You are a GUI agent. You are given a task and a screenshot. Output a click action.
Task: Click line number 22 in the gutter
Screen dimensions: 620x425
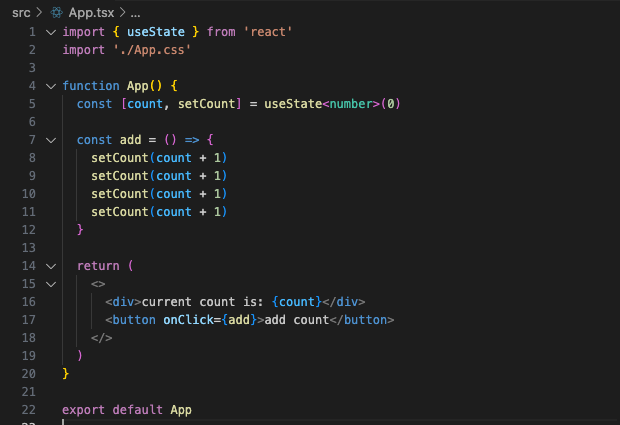(28, 410)
